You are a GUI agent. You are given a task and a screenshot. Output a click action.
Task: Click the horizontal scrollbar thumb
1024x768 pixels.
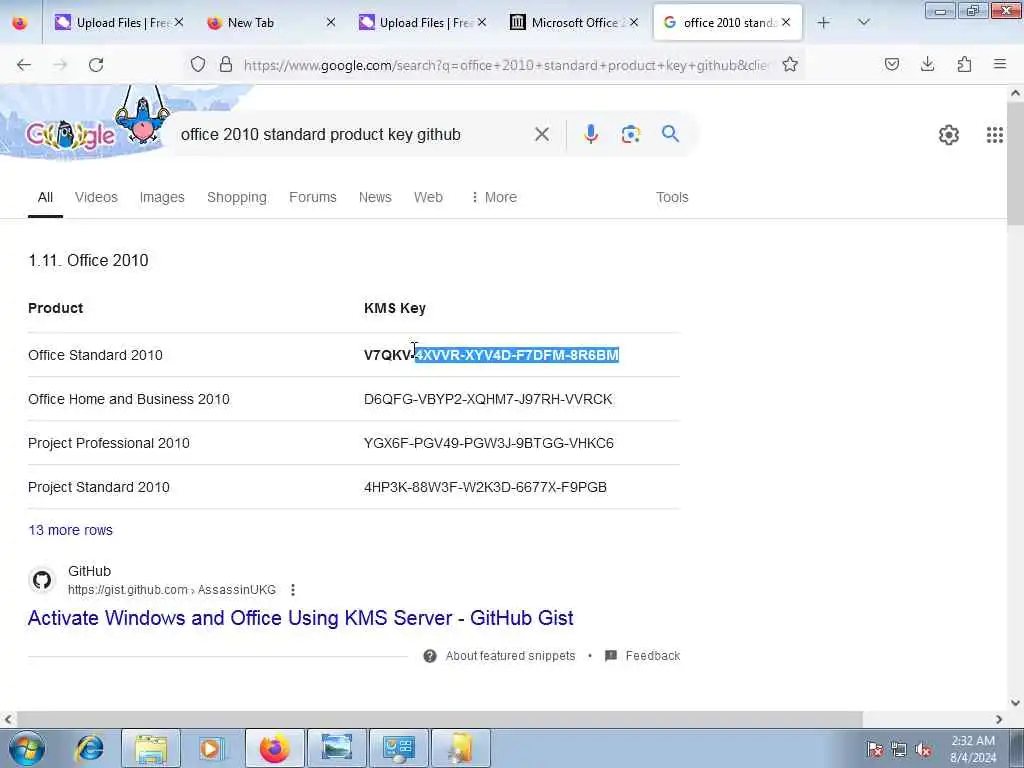pos(440,719)
